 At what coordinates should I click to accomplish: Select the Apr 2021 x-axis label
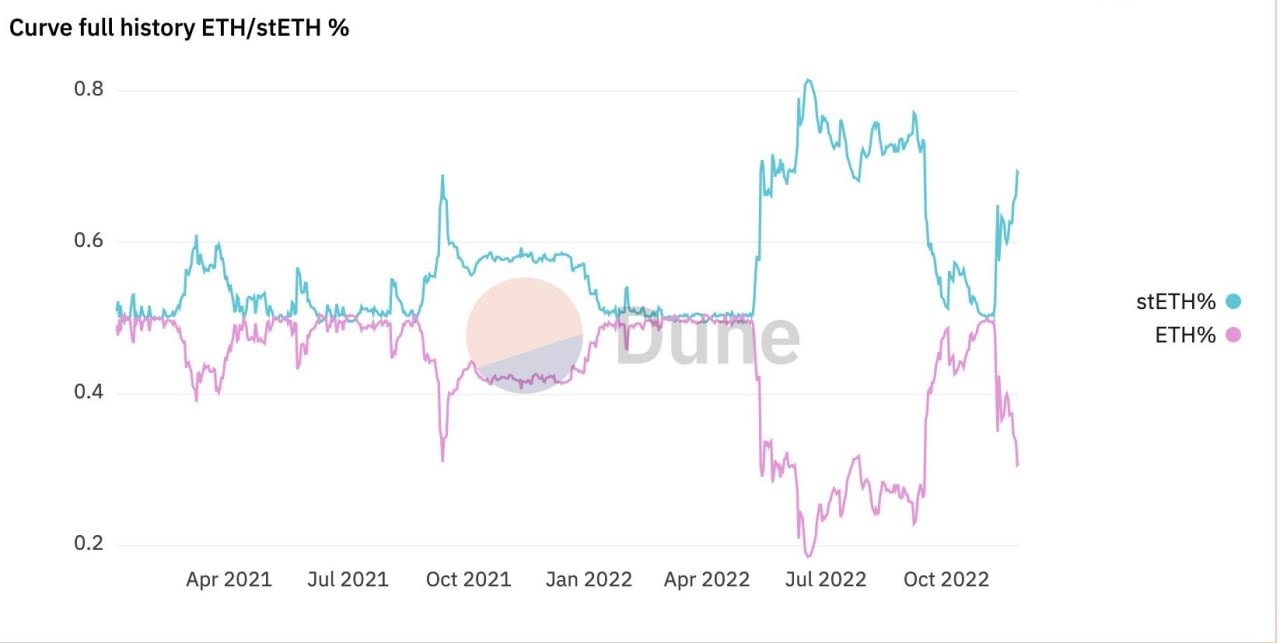[229, 579]
